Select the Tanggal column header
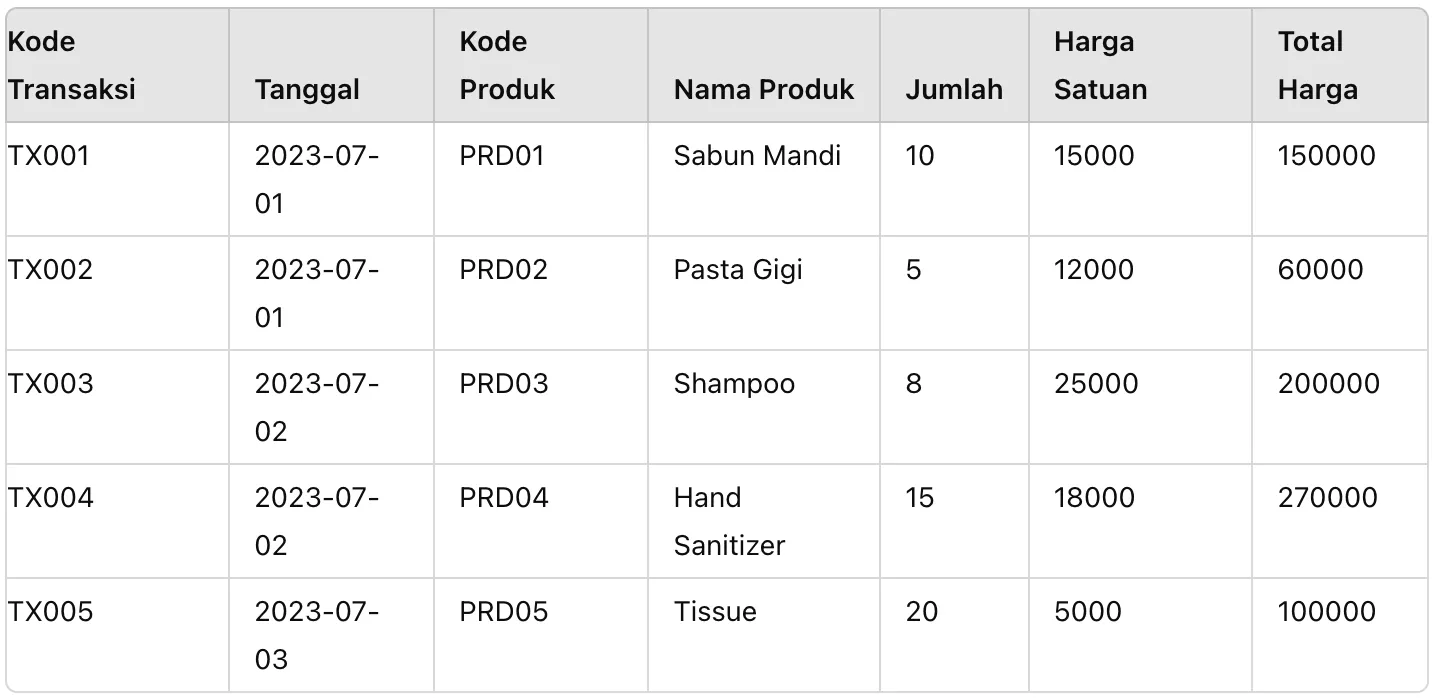Image resolution: width=1432 pixels, height=698 pixels. pos(307,90)
